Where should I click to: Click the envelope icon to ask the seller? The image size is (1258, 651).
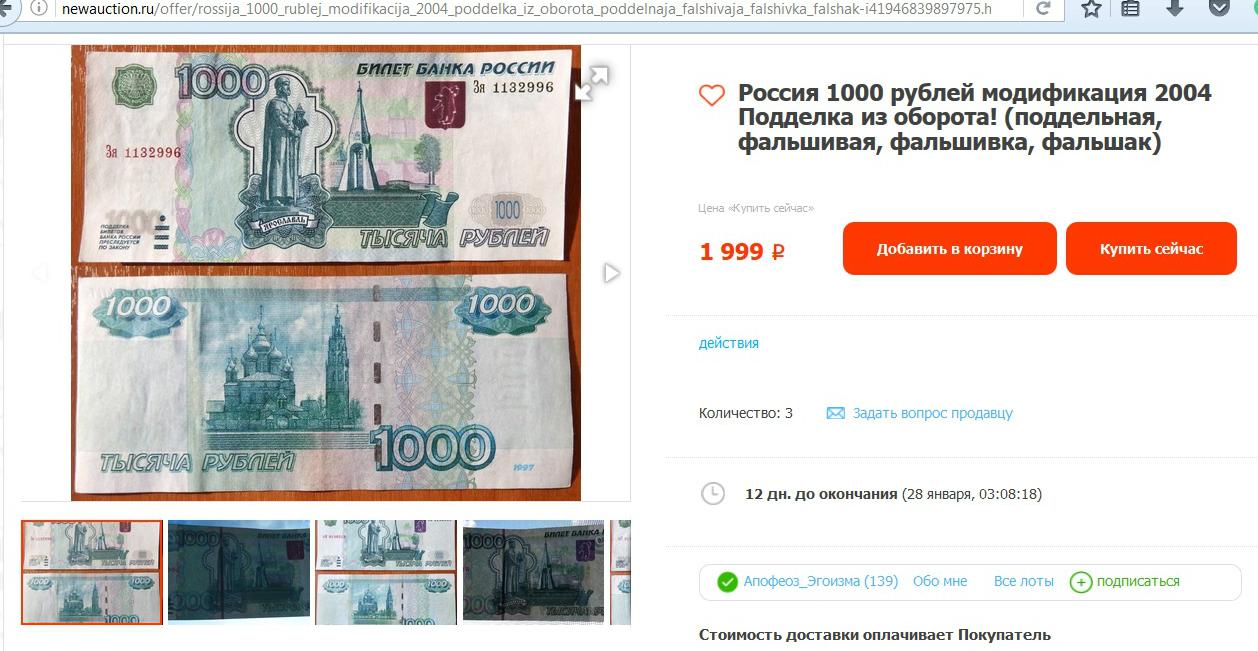point(836,413)
